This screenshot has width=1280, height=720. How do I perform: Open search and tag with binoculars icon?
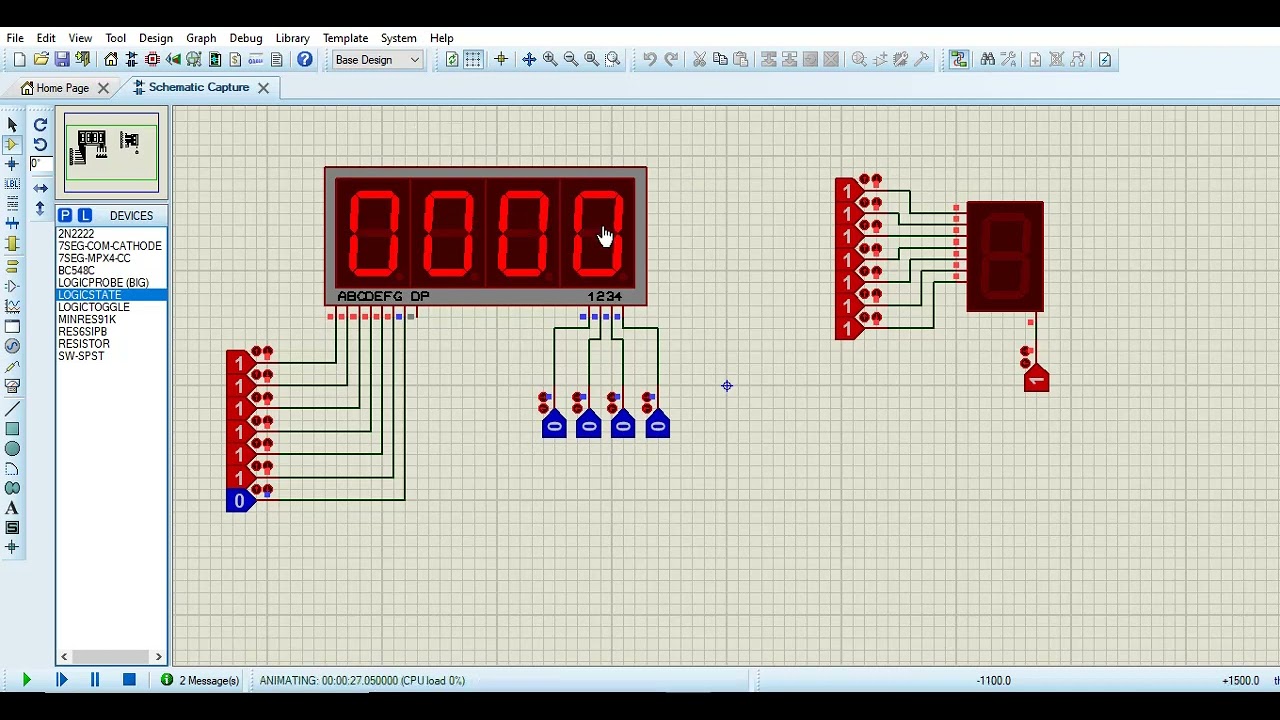(988, 60)
